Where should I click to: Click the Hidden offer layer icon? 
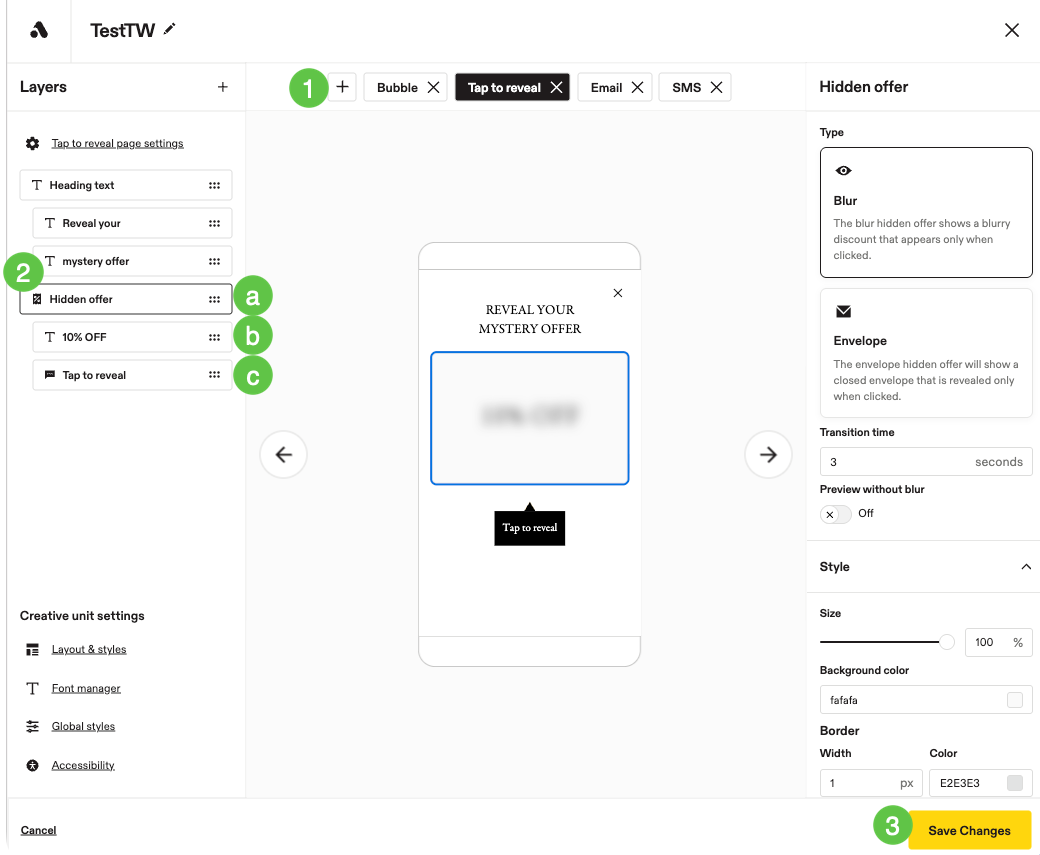37,299
